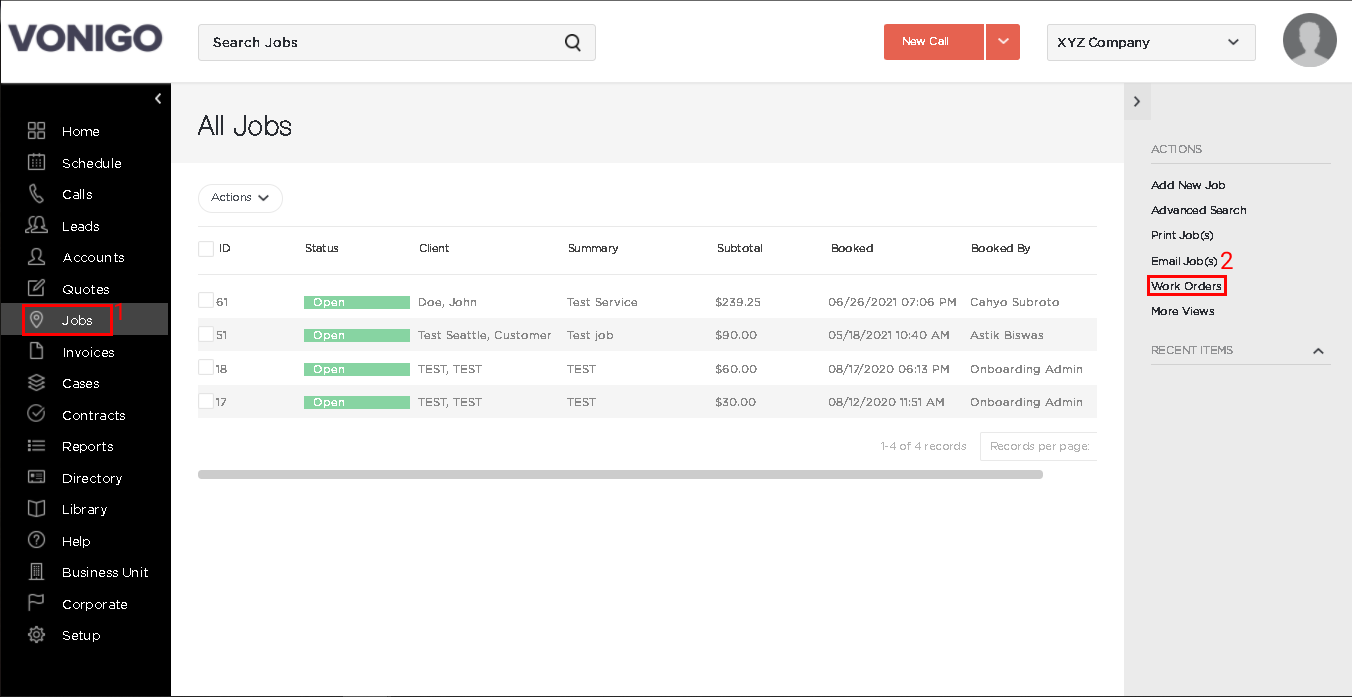The image size is (1352, 697).
Task: Open the Work Orders link
Action: pyautogui.click(x=1186, y=286)
